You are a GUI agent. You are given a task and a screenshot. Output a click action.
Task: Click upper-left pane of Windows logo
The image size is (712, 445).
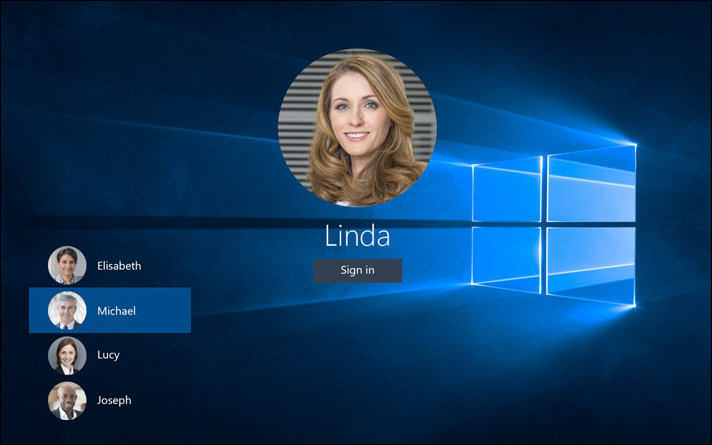[507, 192]
